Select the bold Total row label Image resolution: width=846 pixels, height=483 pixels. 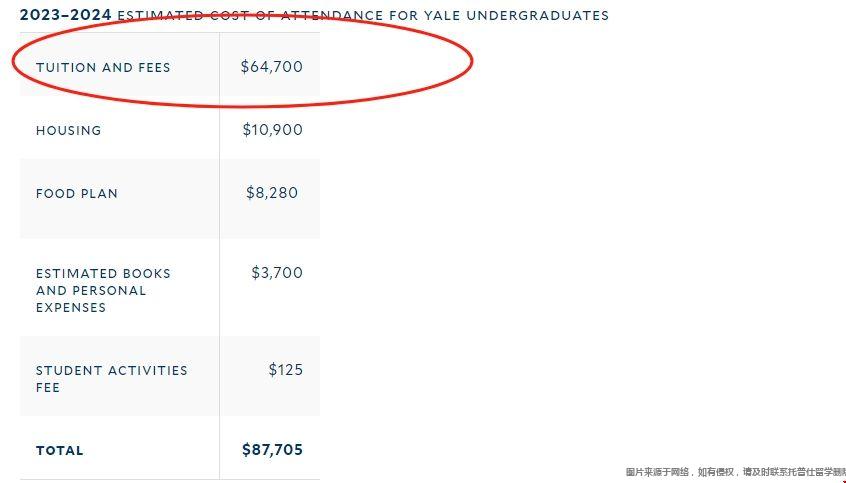click(60, 451)
